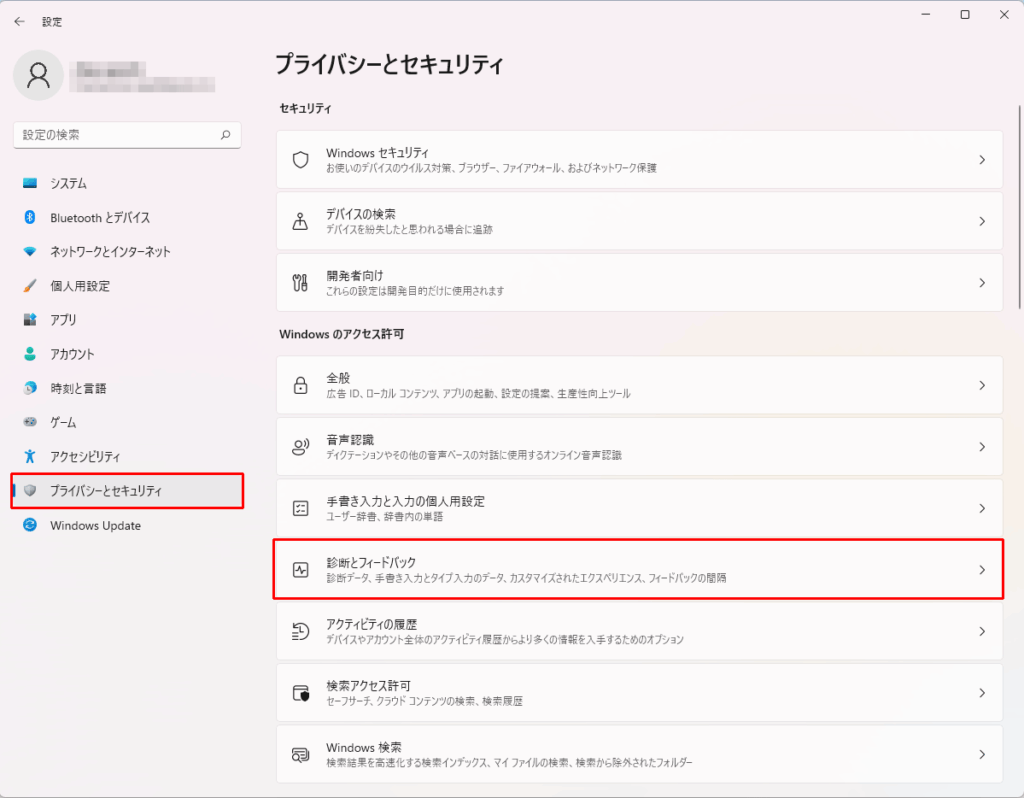
Task: Open アクティビティの履歴 settings
Action: 639,631
